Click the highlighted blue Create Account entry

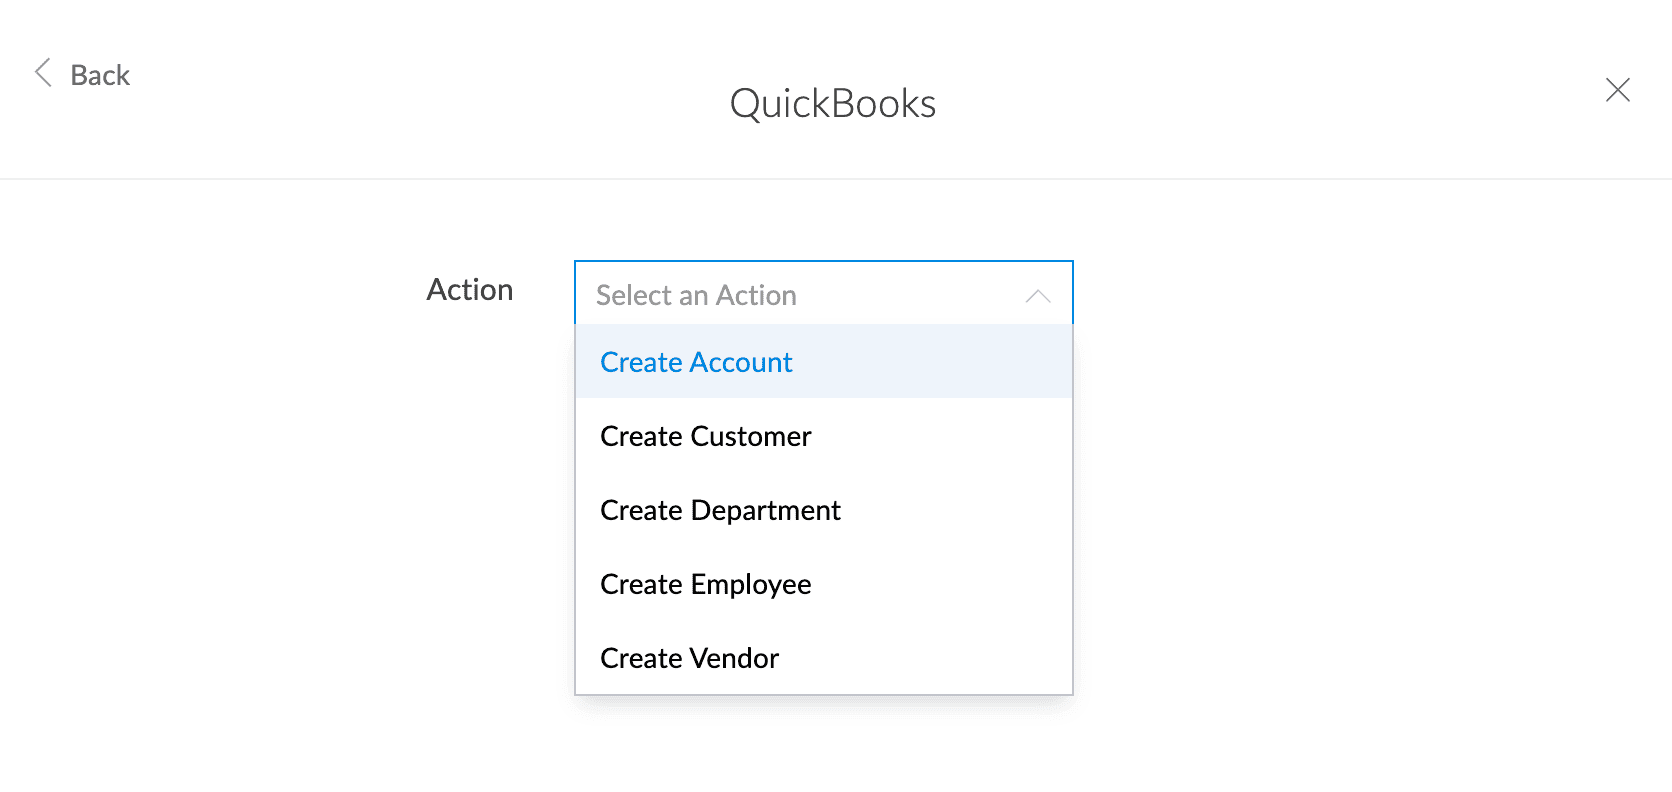tap(824, 362)
